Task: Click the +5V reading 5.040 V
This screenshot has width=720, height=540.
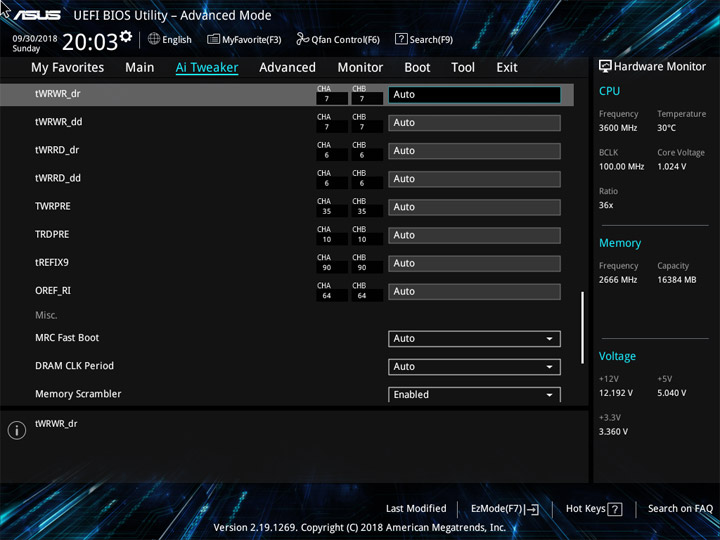Action: pos(672,393)
